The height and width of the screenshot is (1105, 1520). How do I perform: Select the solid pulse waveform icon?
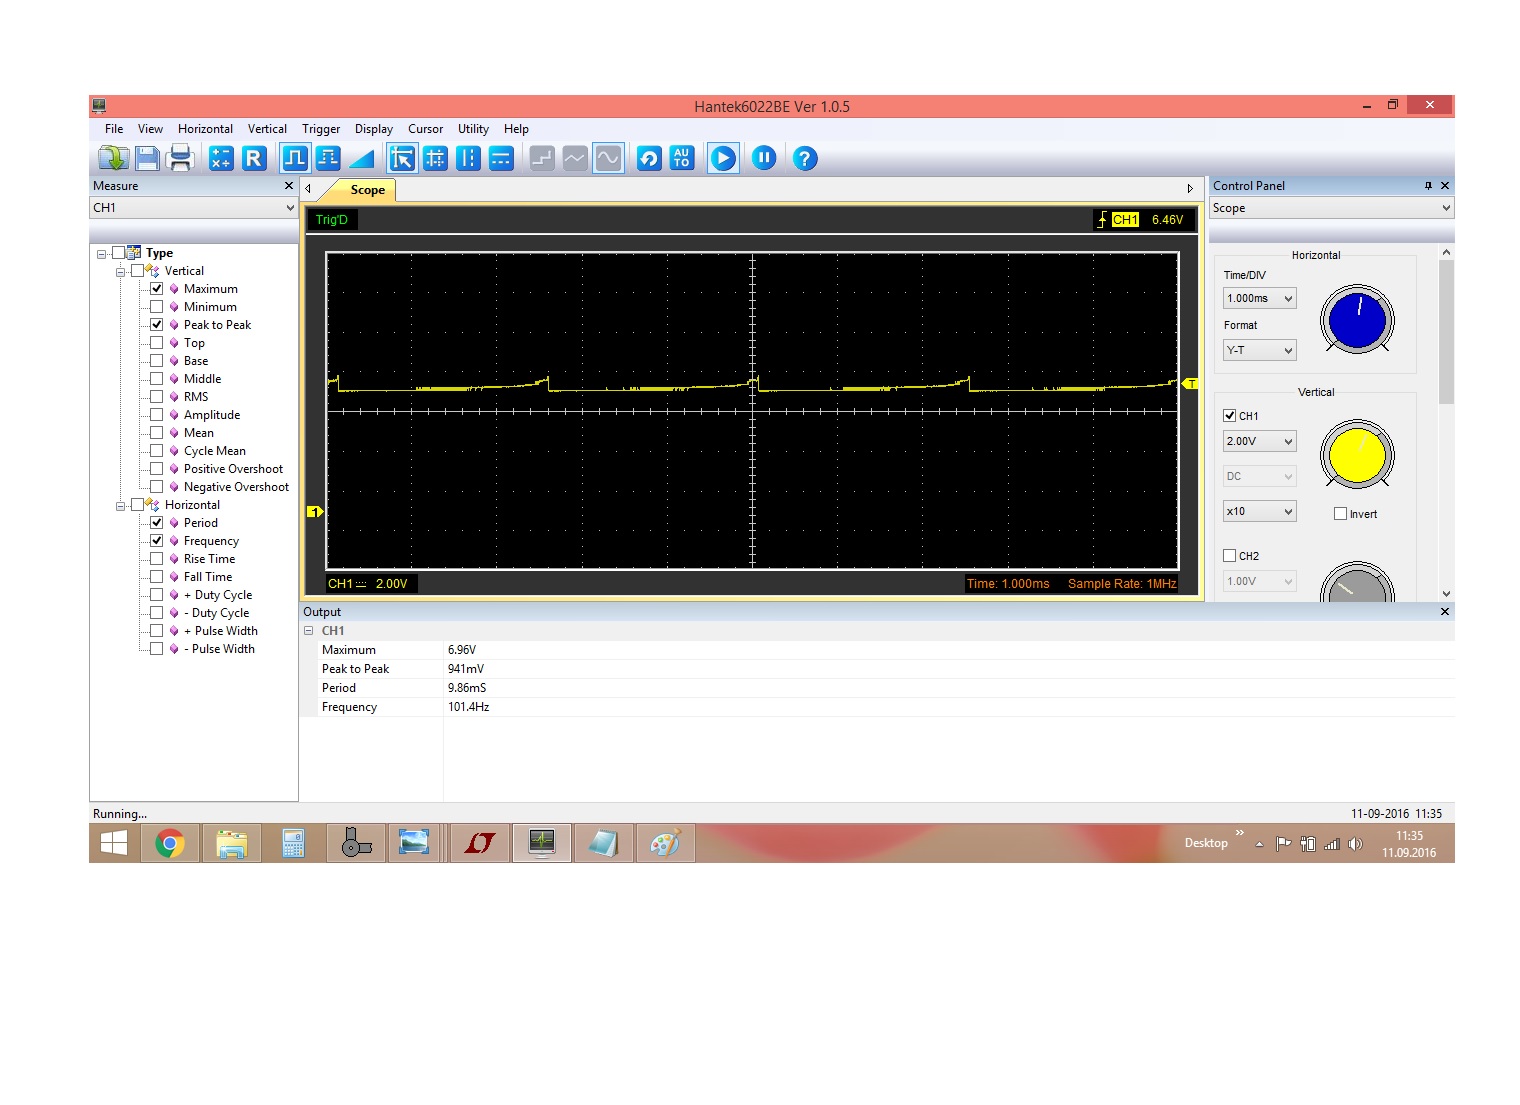(295, 158)
